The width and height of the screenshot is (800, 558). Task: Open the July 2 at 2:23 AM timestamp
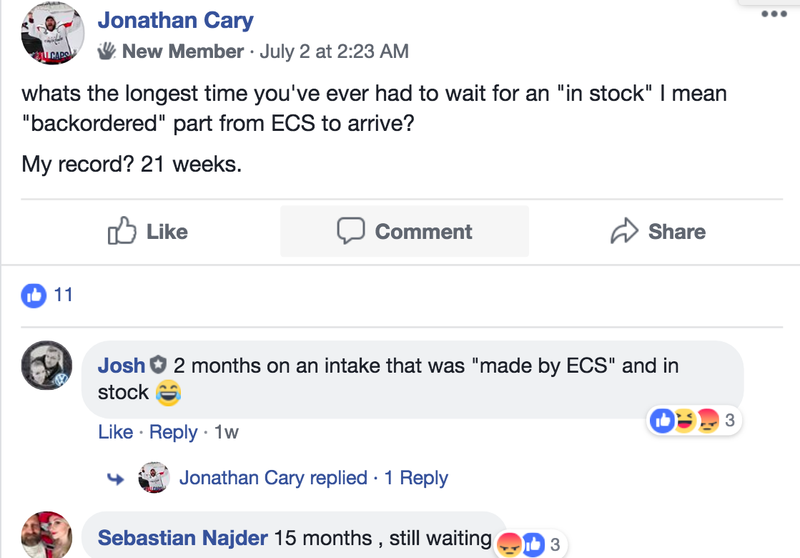334,52
